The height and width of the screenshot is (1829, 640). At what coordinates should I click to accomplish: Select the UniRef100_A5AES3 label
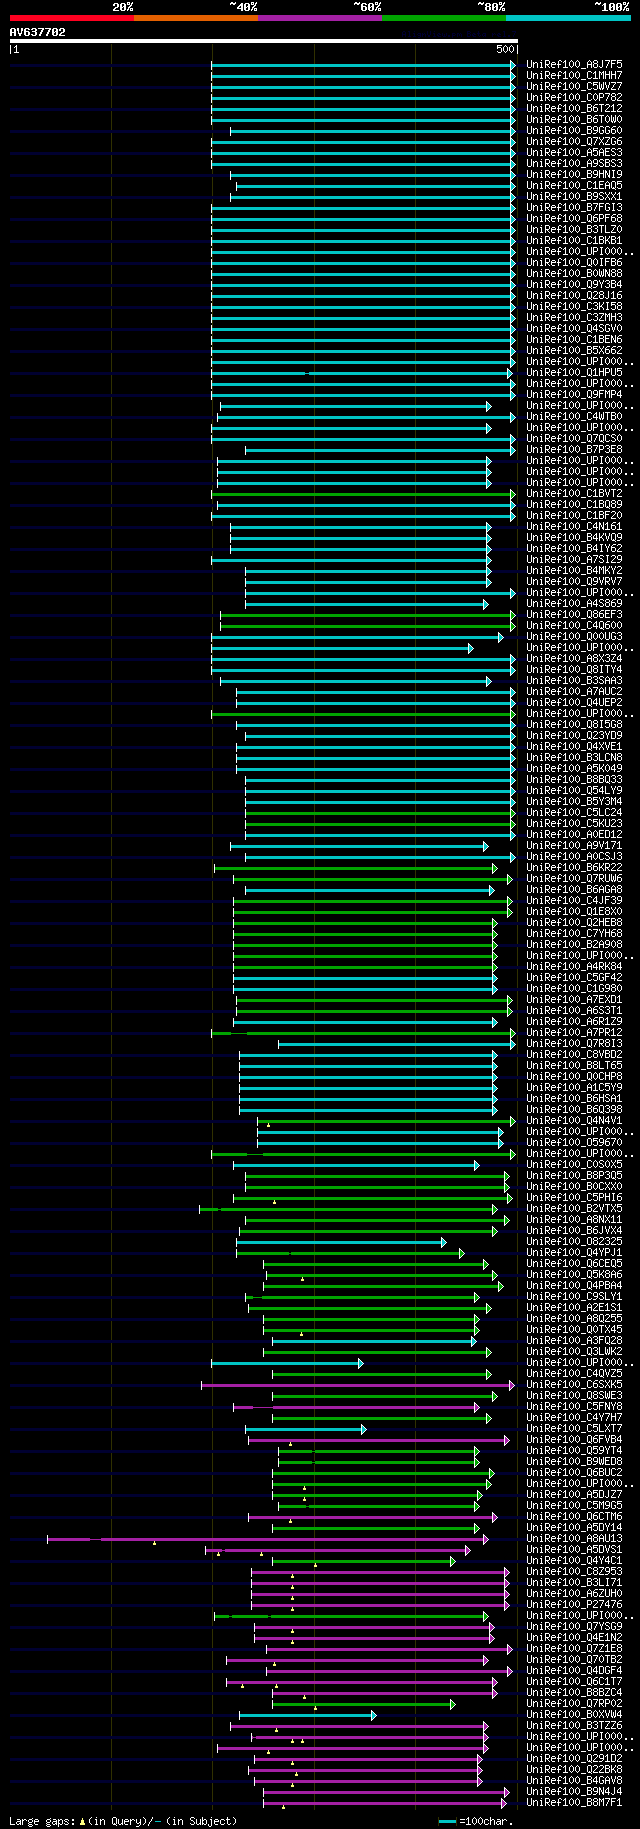[x=574, y=152]
